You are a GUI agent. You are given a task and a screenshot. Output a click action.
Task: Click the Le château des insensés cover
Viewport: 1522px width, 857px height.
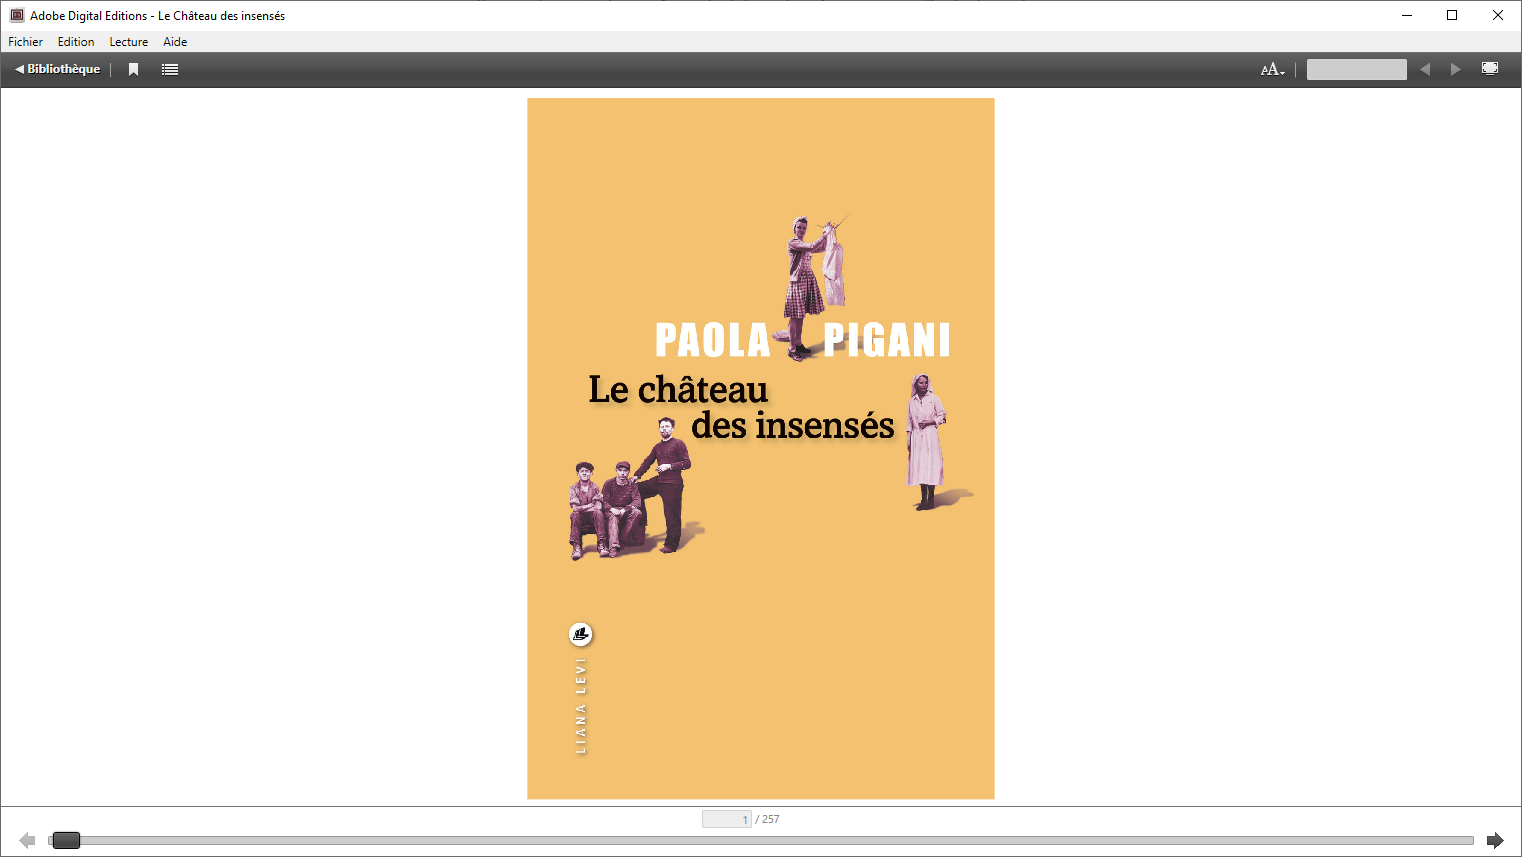(x=760, y=448)
